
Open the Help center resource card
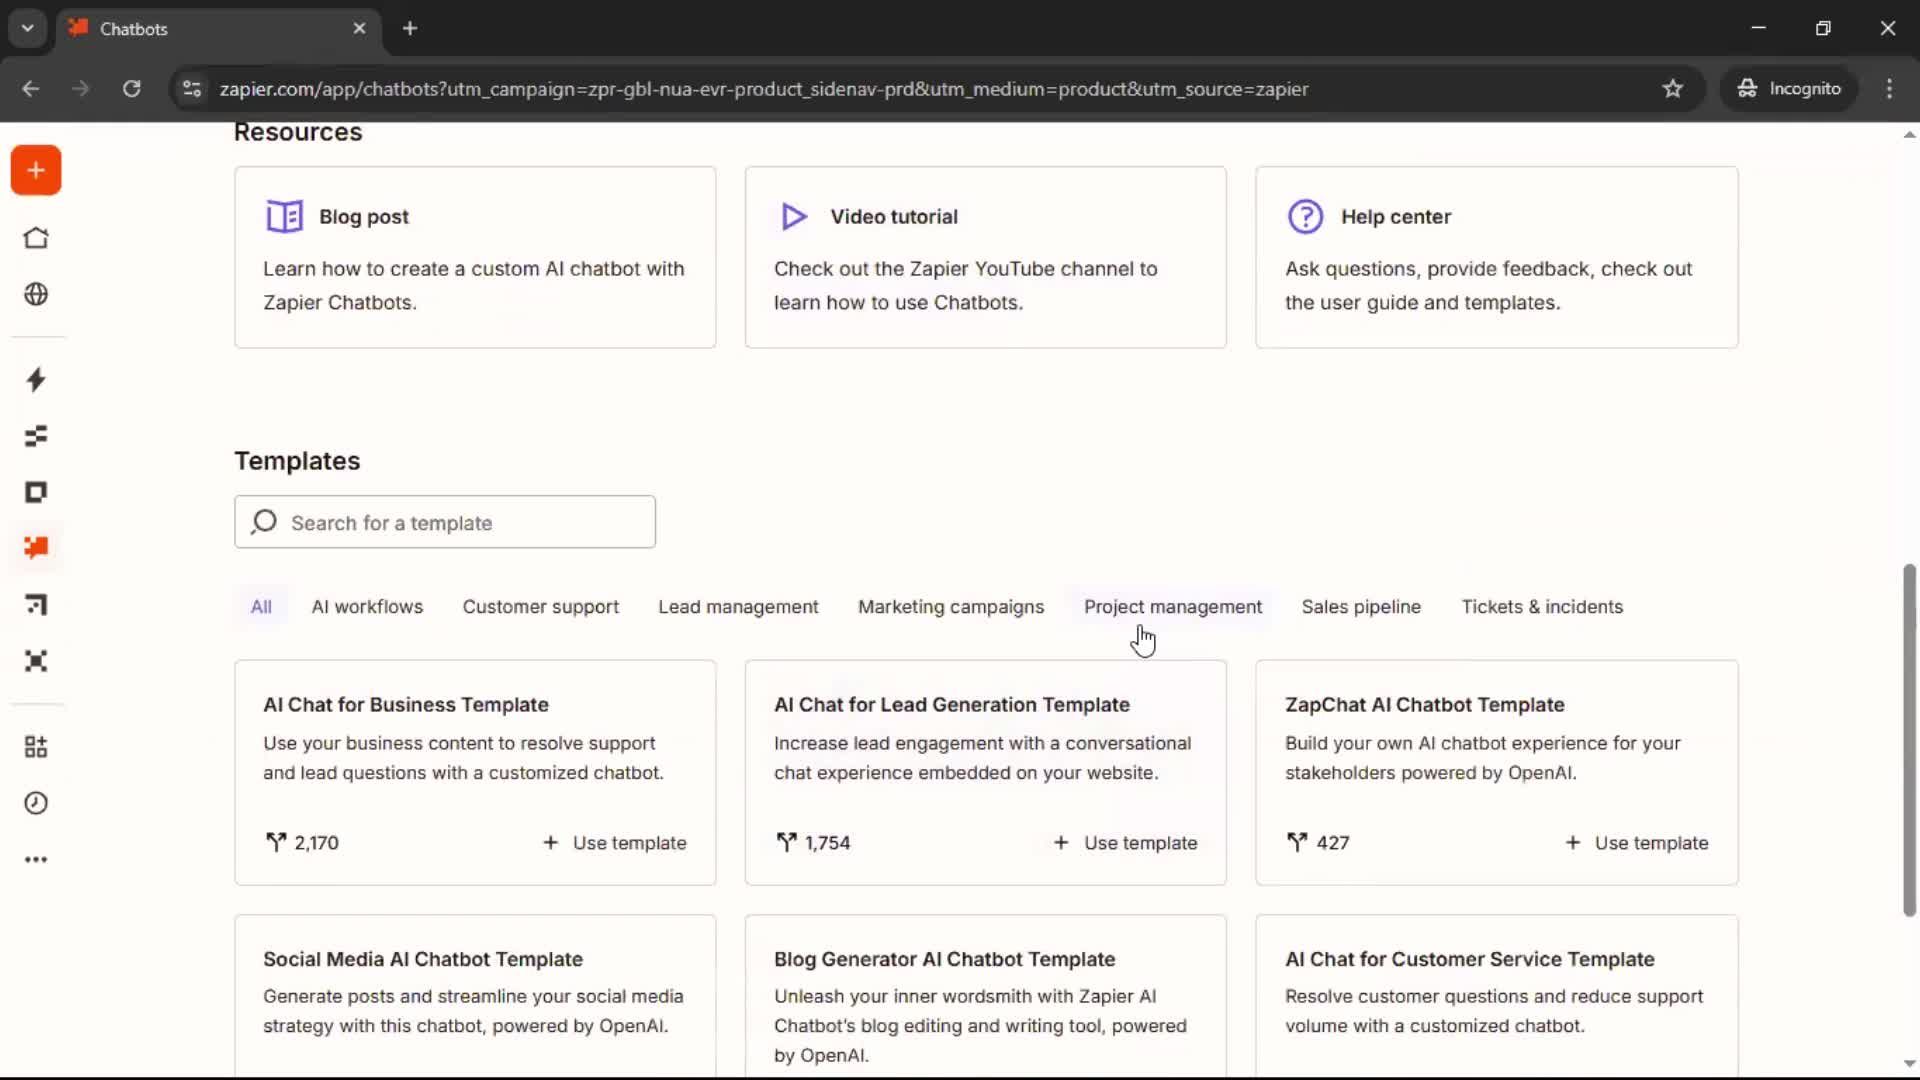point(1497,257)
